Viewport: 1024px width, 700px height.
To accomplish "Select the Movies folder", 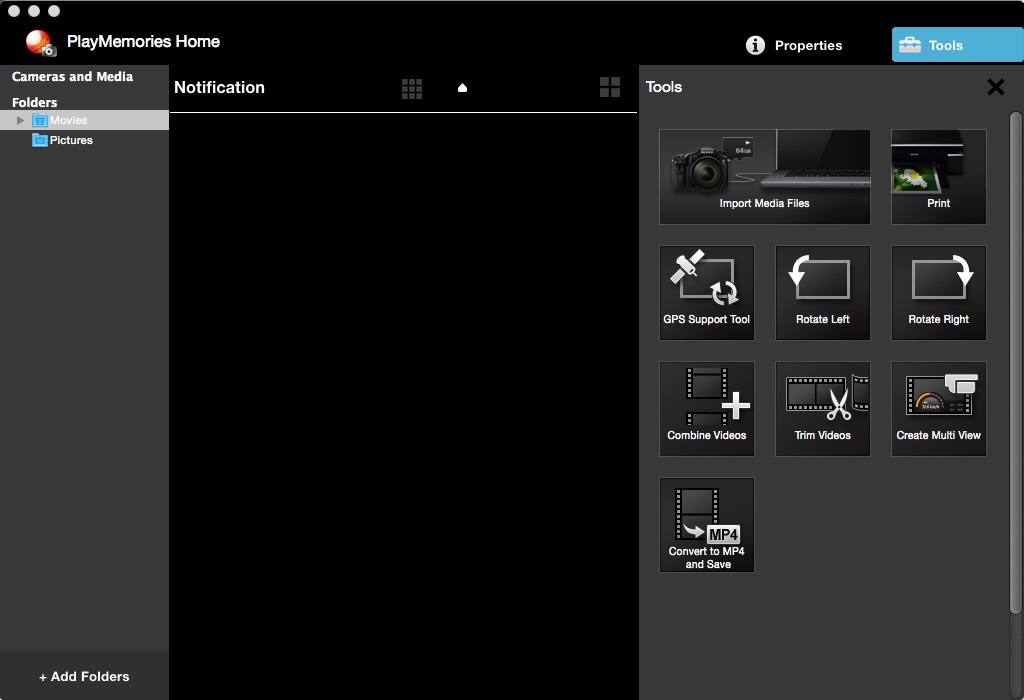I will click(68, 120).
